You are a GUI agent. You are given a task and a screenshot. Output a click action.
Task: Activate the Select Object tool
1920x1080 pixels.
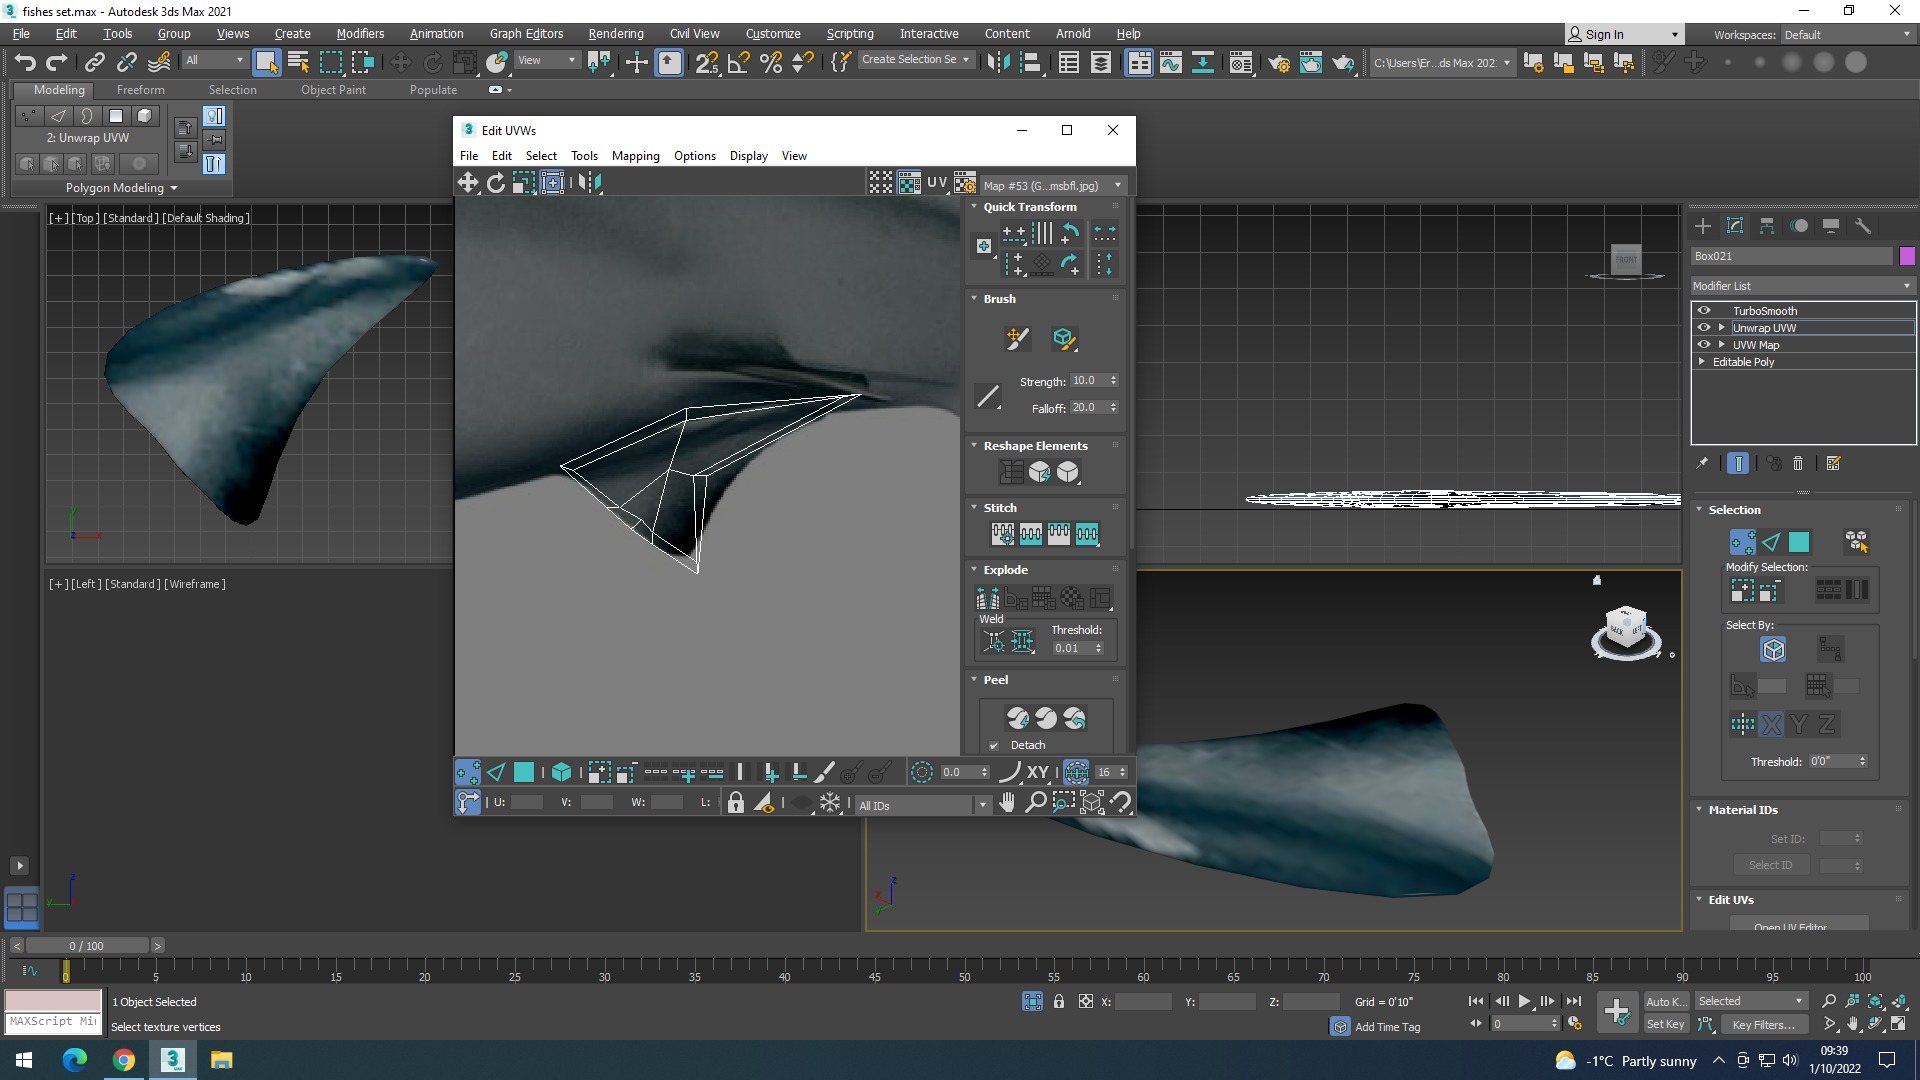pos(266,63)
